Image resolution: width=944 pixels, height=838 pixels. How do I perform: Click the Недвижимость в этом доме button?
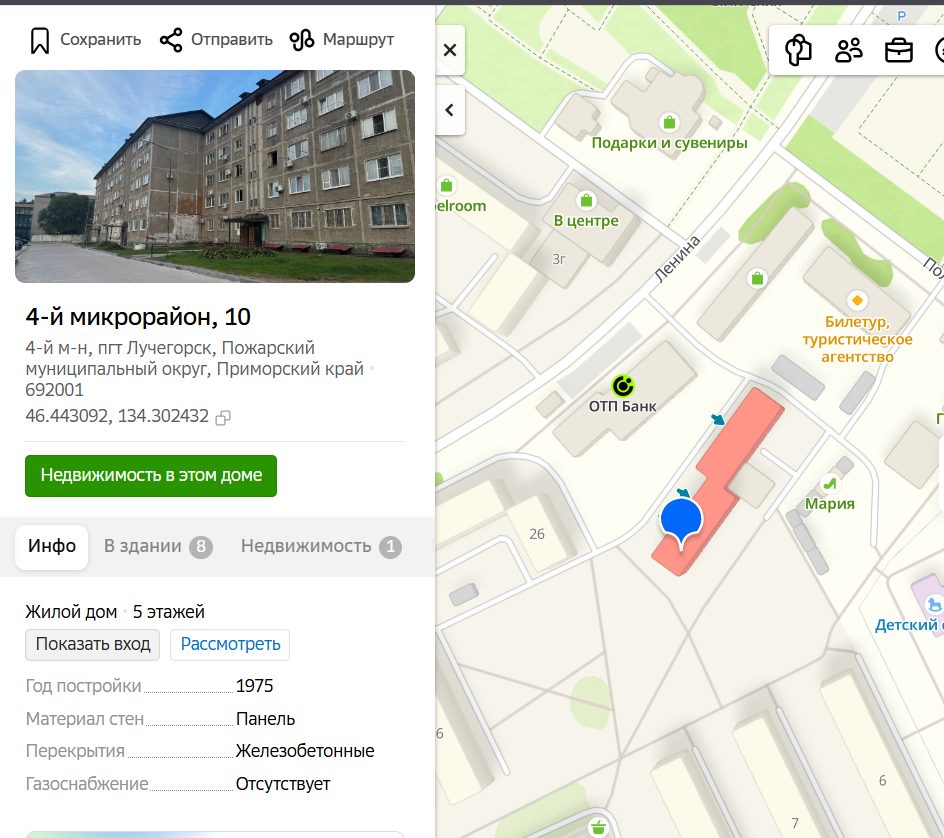[151, 476]
